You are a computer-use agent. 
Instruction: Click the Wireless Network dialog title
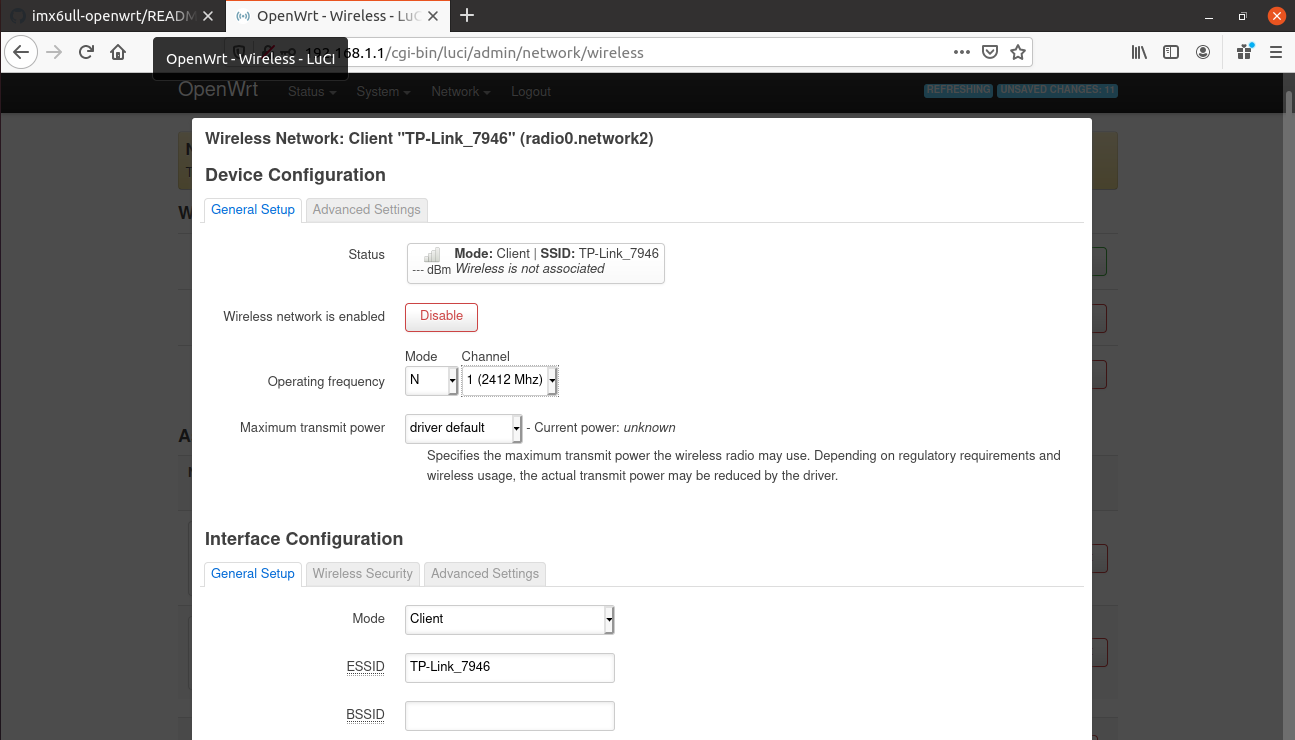coord(429,139)
